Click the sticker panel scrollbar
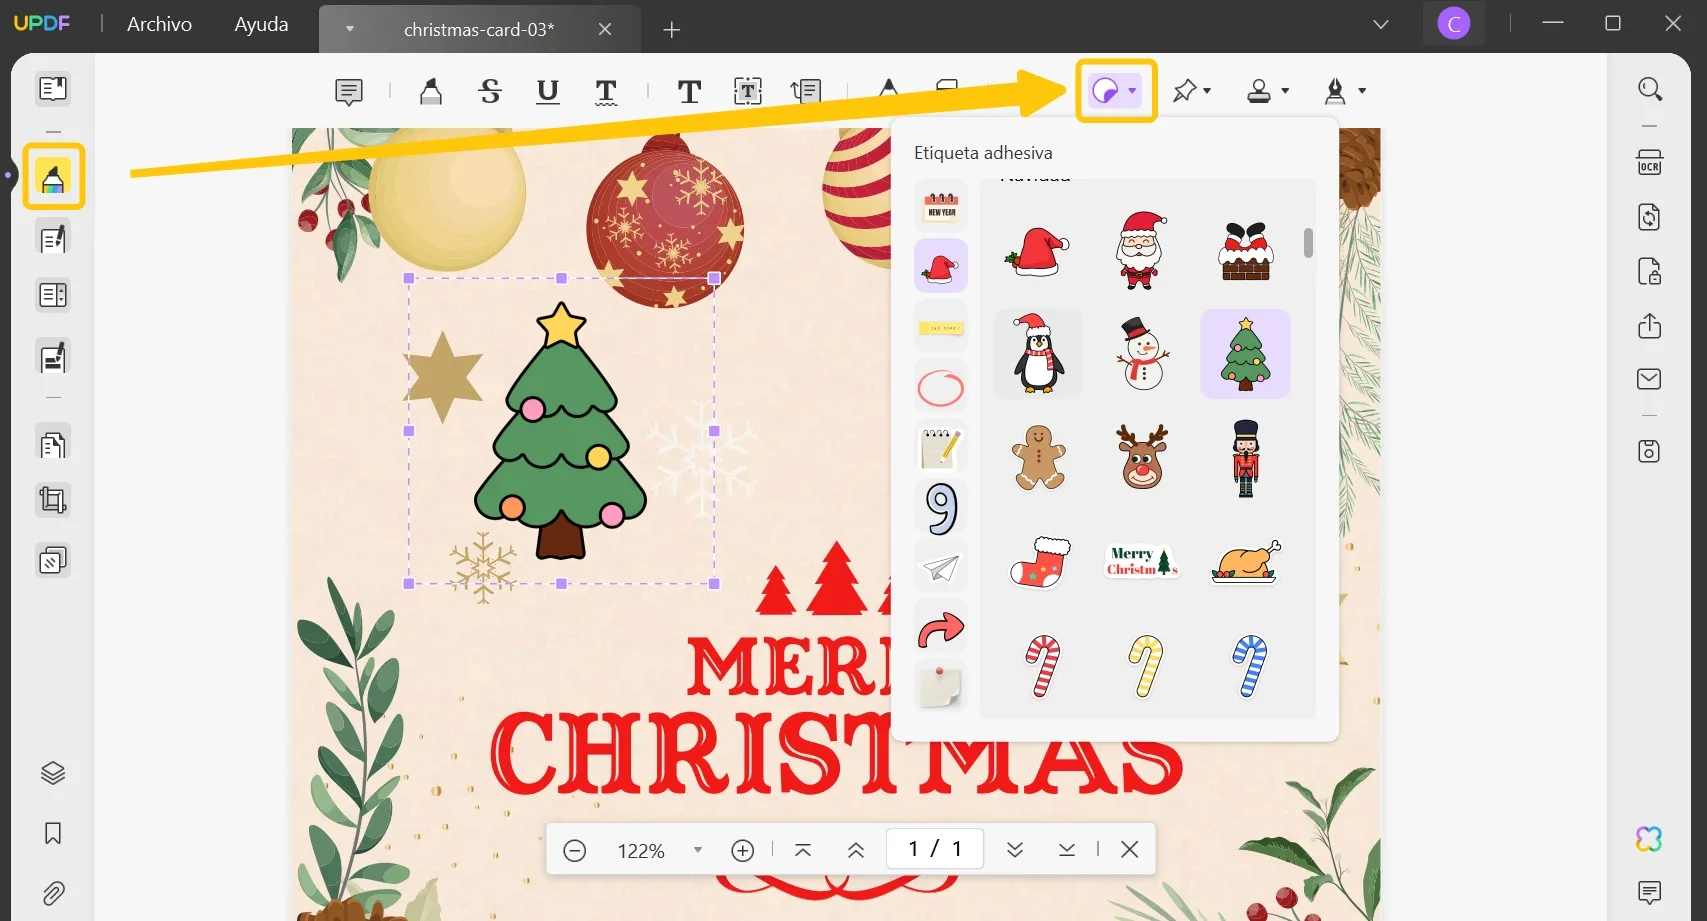The height and width of the screenshot is (921, 1707). pyautogui.click(x=1308, y=242)
